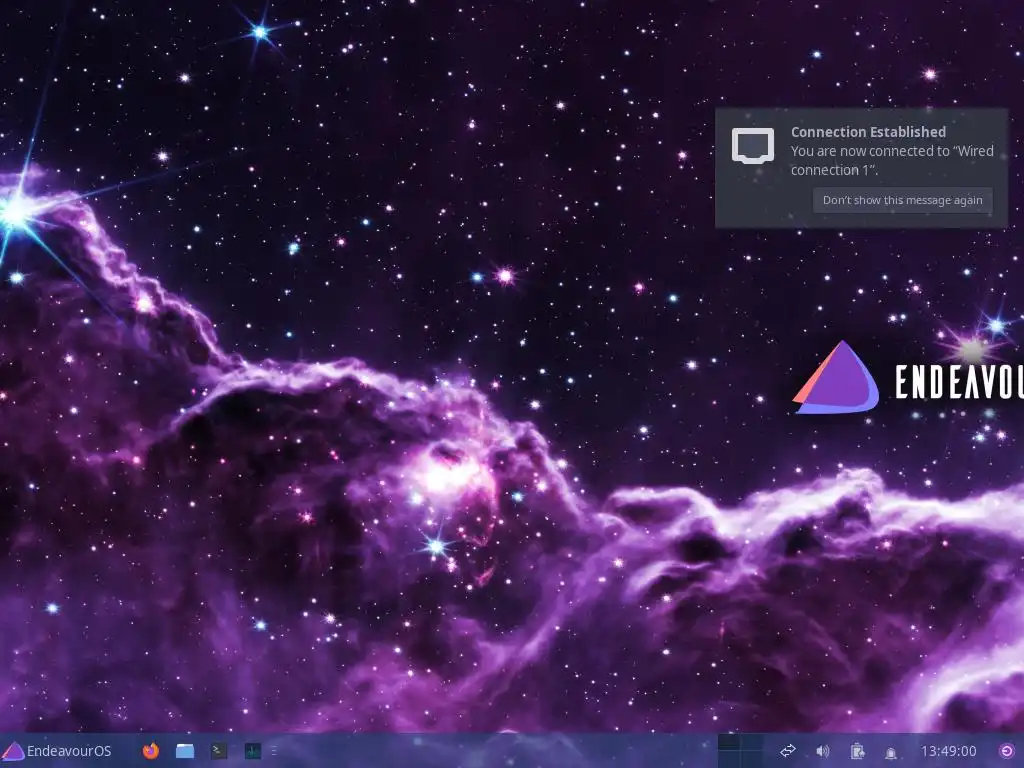Open the EndeavourOS applications menu
Viewport: 1024px width, 768px height.
point(57,751)
